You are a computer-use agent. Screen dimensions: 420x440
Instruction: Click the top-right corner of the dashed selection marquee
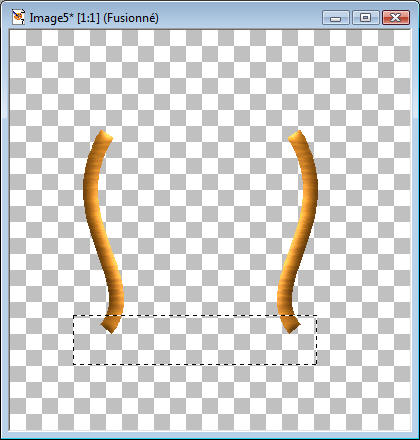point(316,315)
